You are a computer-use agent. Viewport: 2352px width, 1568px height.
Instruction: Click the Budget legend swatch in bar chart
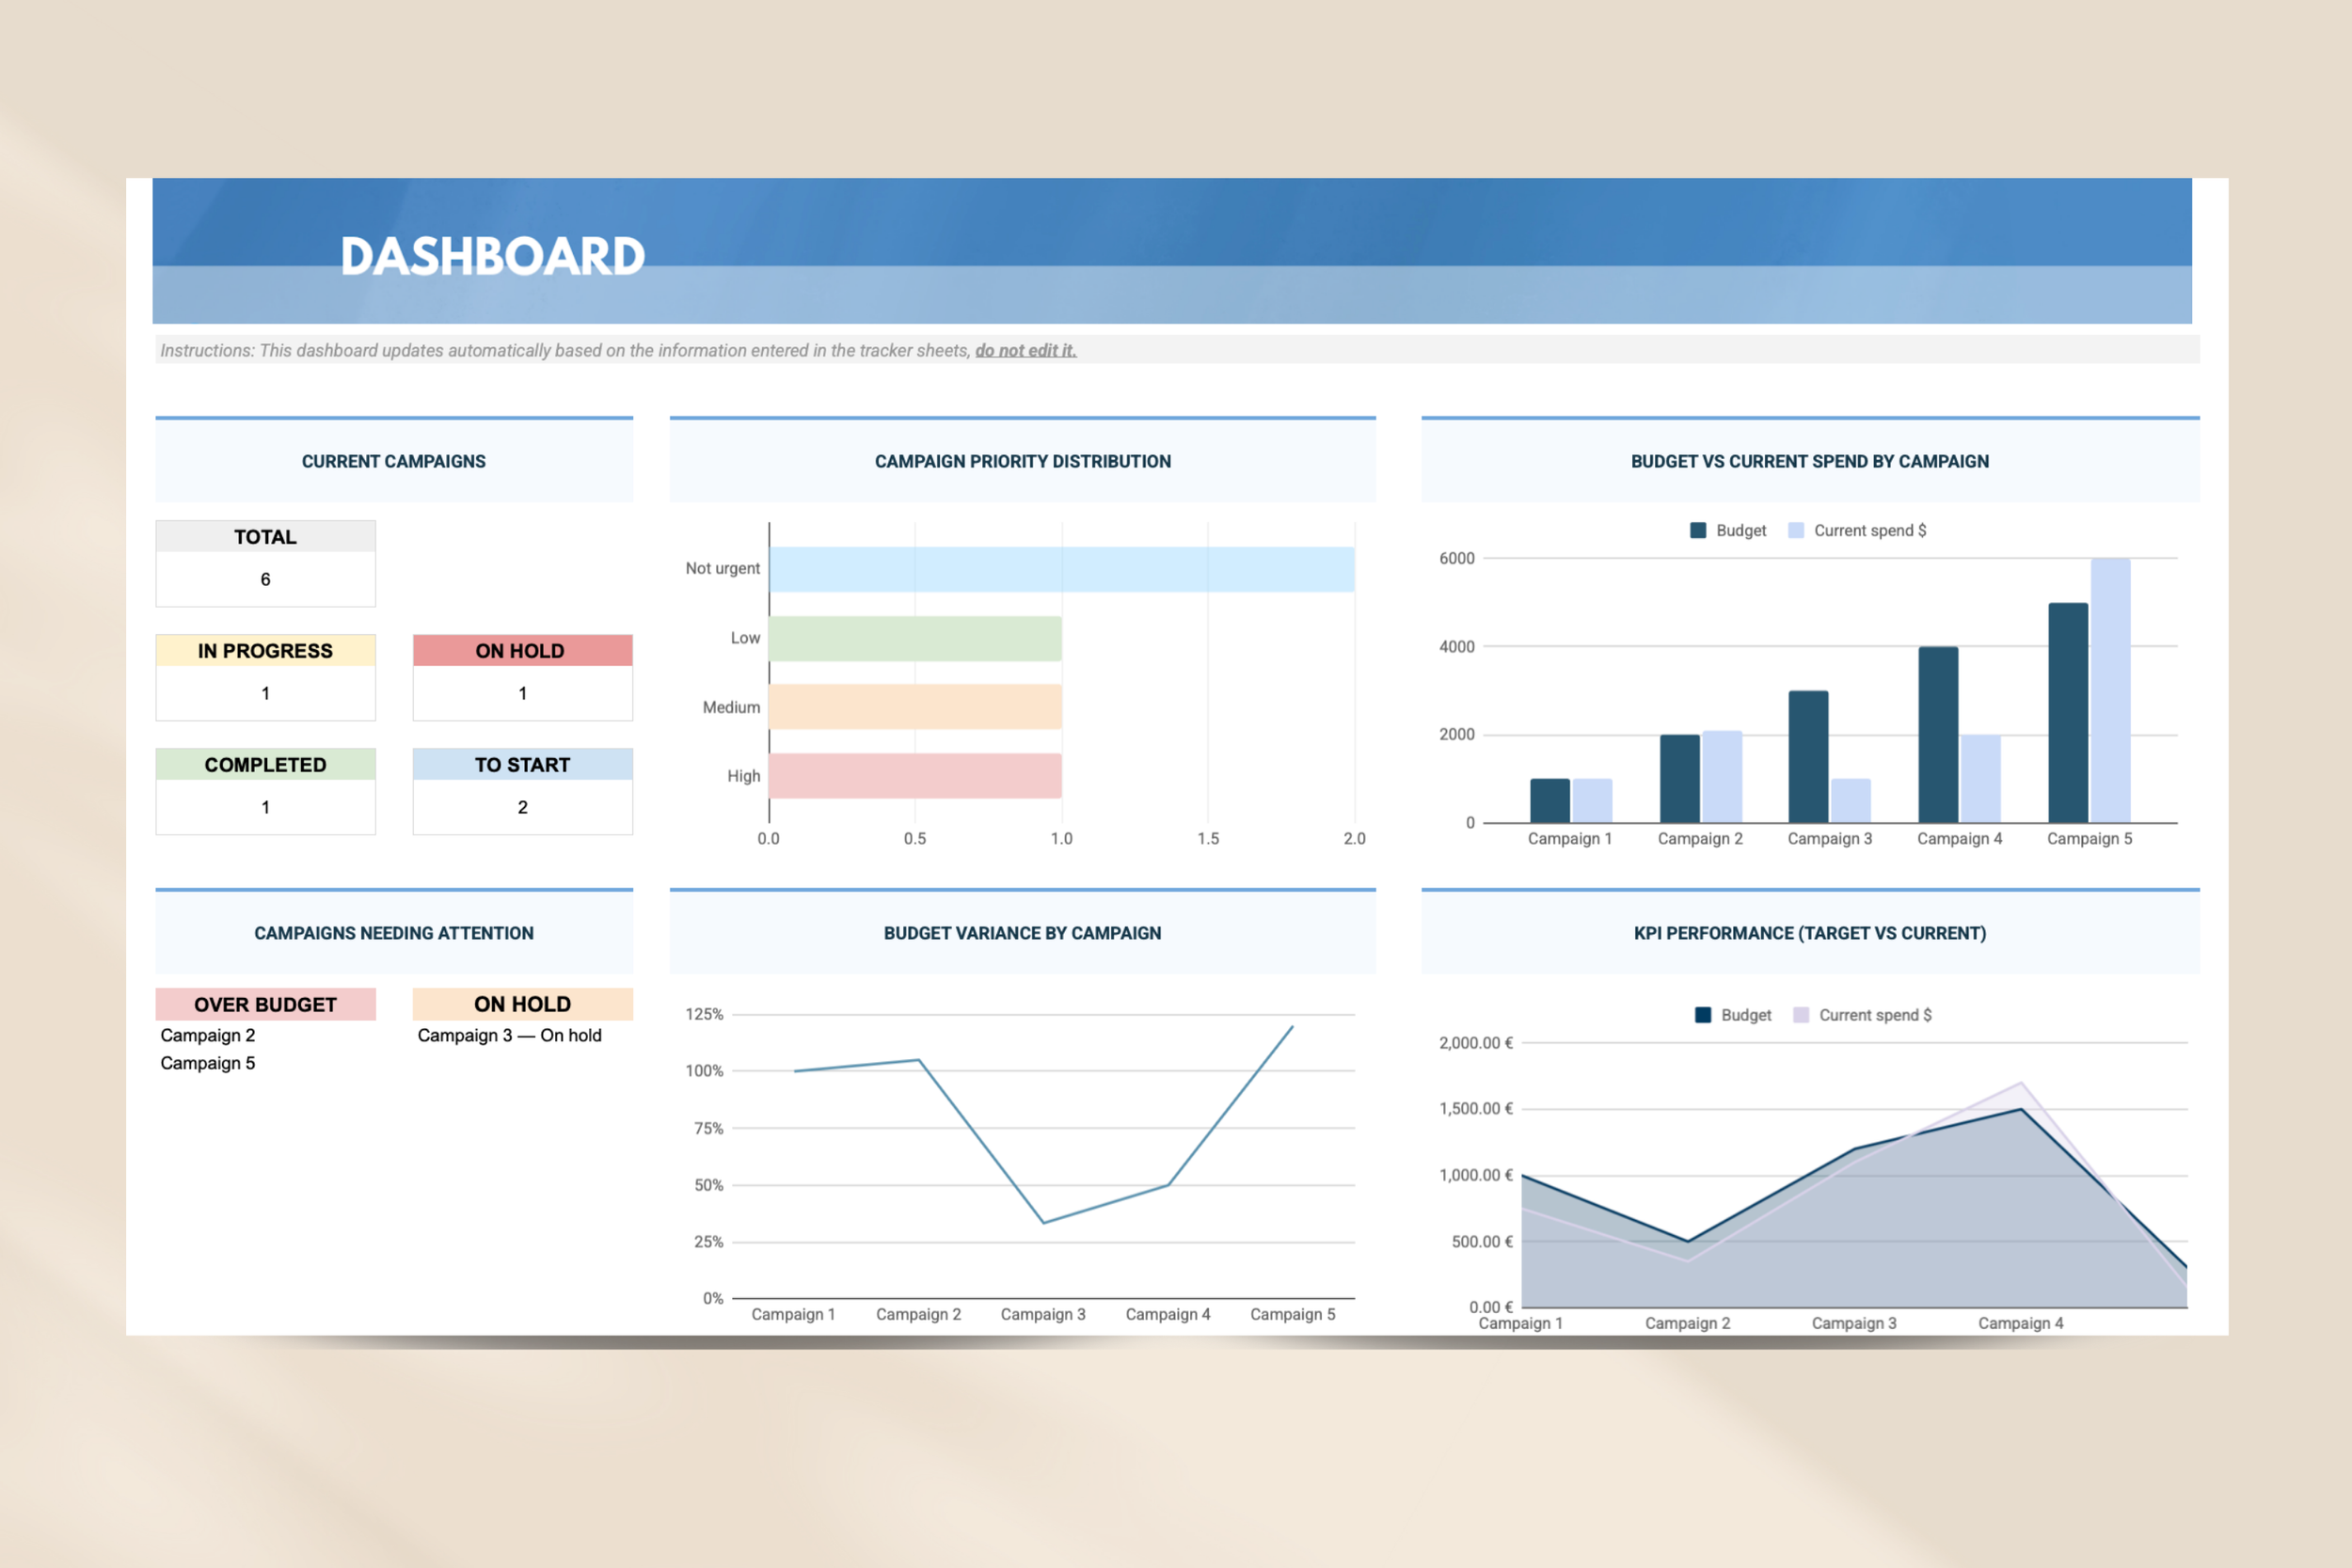[1698, 530]
